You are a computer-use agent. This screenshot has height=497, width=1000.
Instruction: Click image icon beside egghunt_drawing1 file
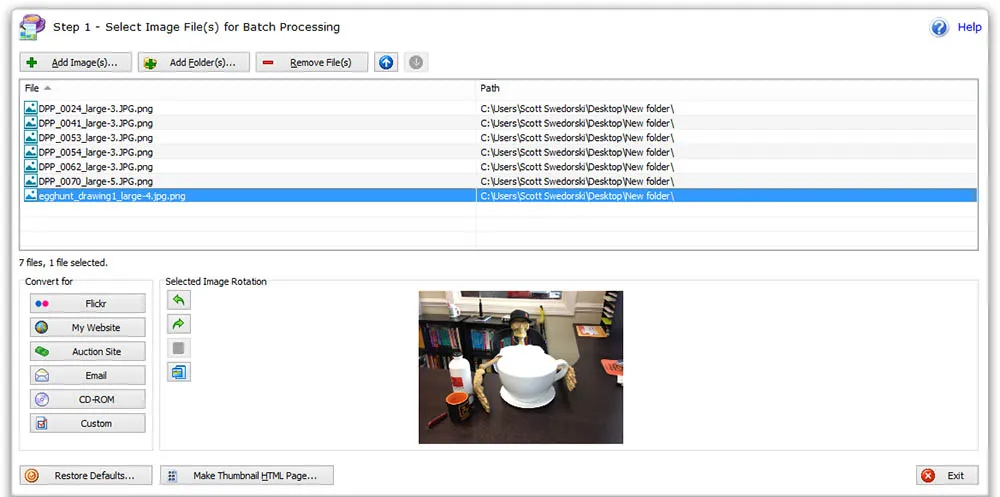pos(31,195)
